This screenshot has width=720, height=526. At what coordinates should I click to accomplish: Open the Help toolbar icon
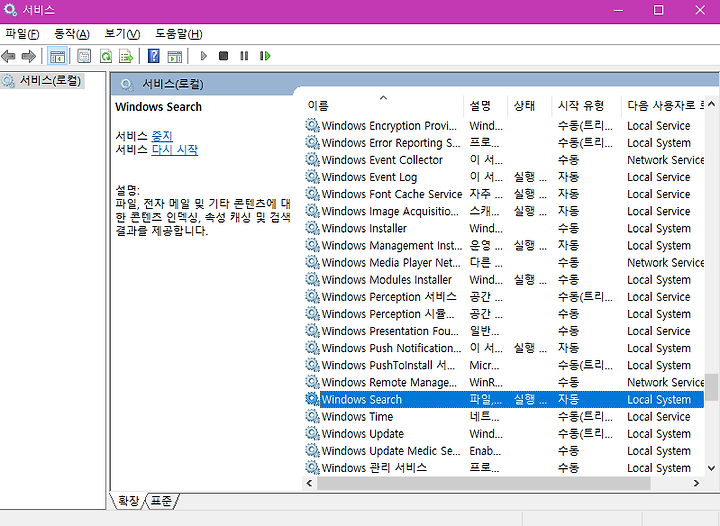[153, 56]
